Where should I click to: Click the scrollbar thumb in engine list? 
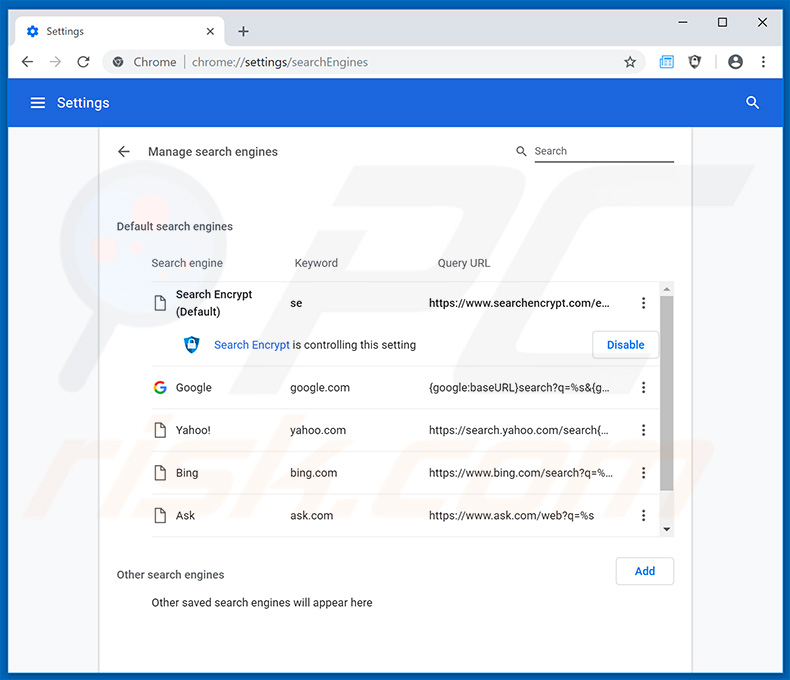coord(667,393)
